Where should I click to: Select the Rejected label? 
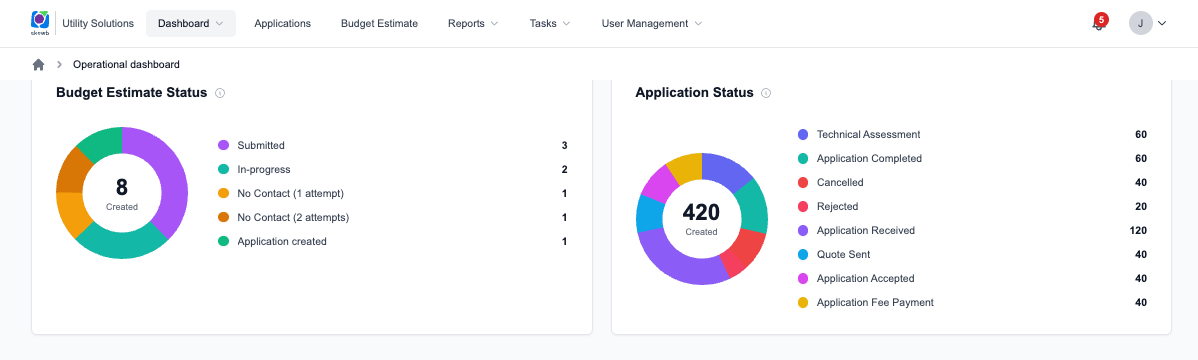tap(837, 206)
